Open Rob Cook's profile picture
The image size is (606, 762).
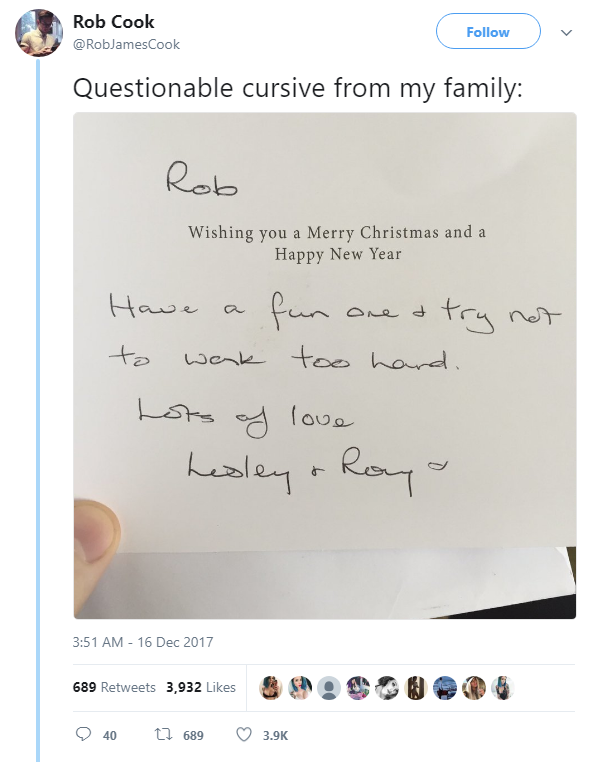[39, 33]
